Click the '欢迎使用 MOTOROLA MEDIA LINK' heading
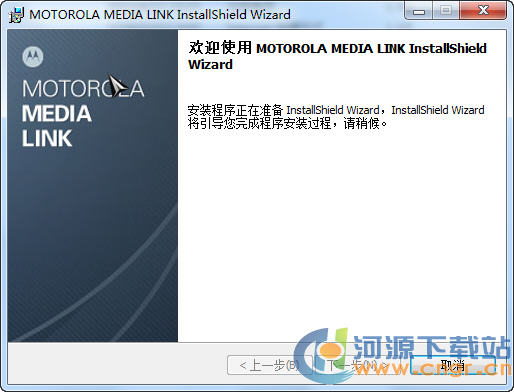 pos(337,56)
